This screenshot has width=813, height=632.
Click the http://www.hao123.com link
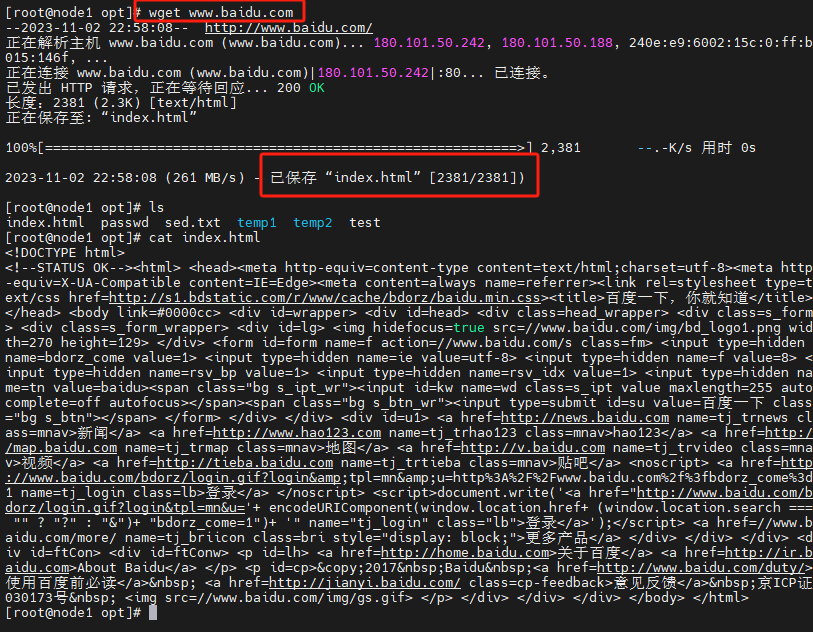pos(297,432)
